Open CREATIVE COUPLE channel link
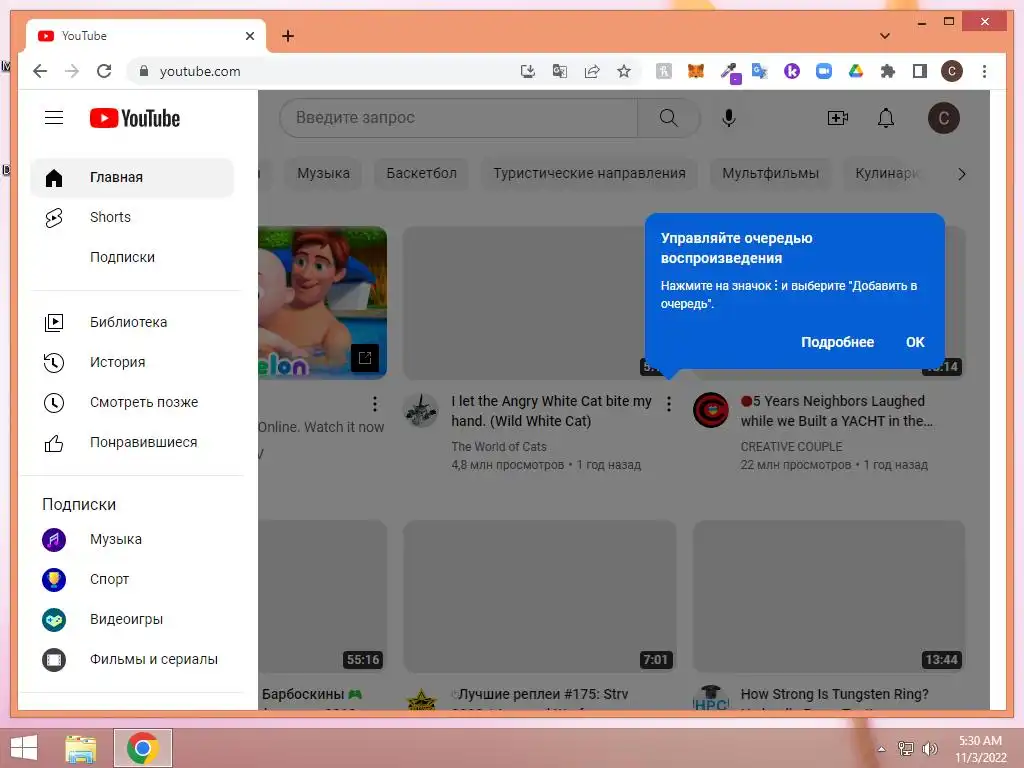 tap(792, 447)
